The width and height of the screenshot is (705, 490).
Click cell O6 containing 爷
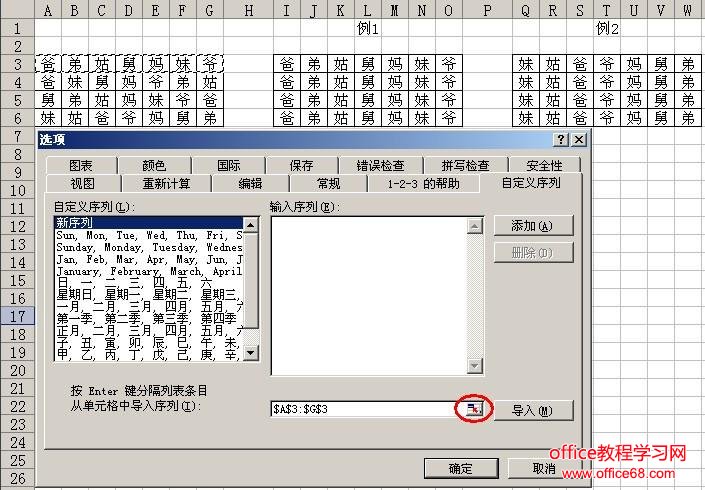click(x=449, y=118)
